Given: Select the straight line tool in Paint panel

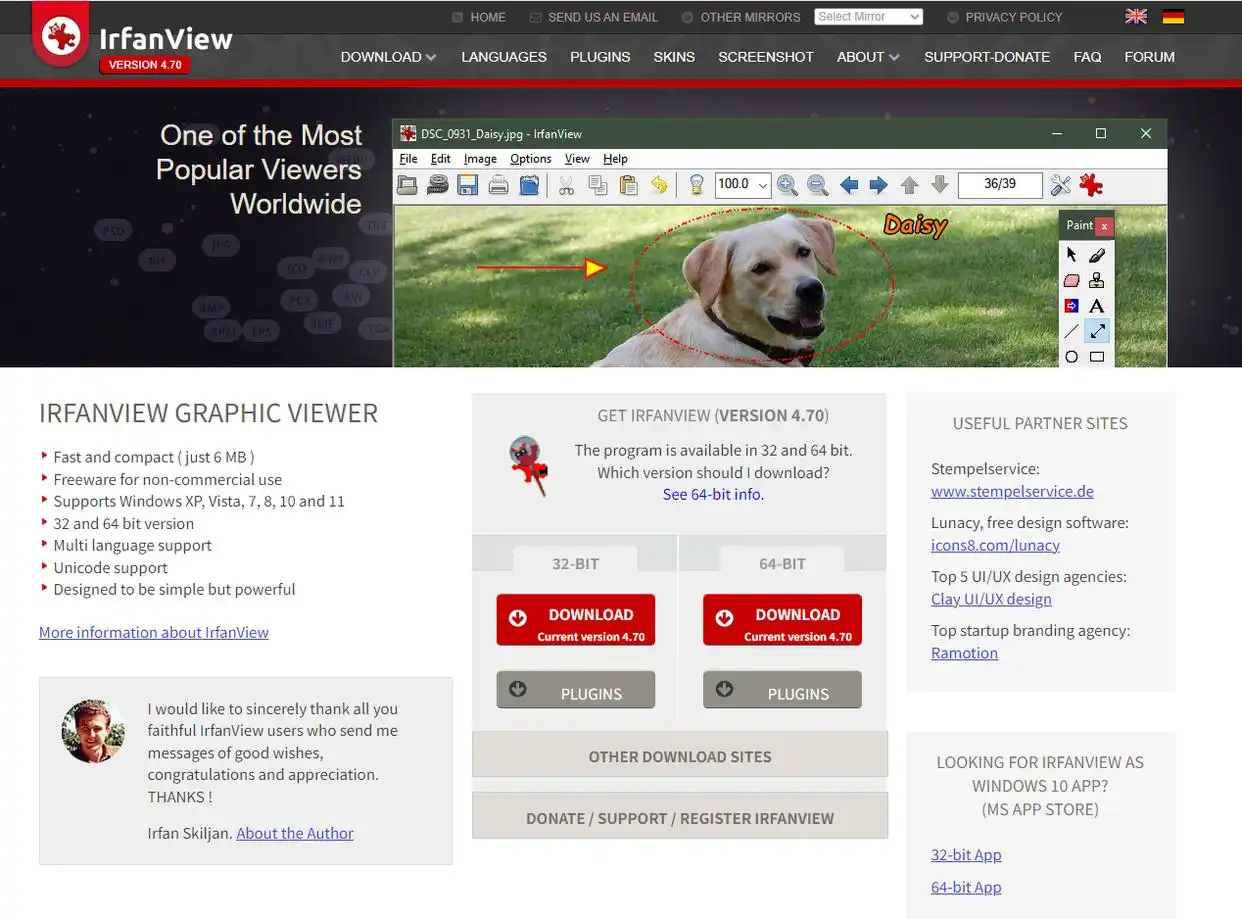Looking at the screenshot, I should [x=1071, y=331].
